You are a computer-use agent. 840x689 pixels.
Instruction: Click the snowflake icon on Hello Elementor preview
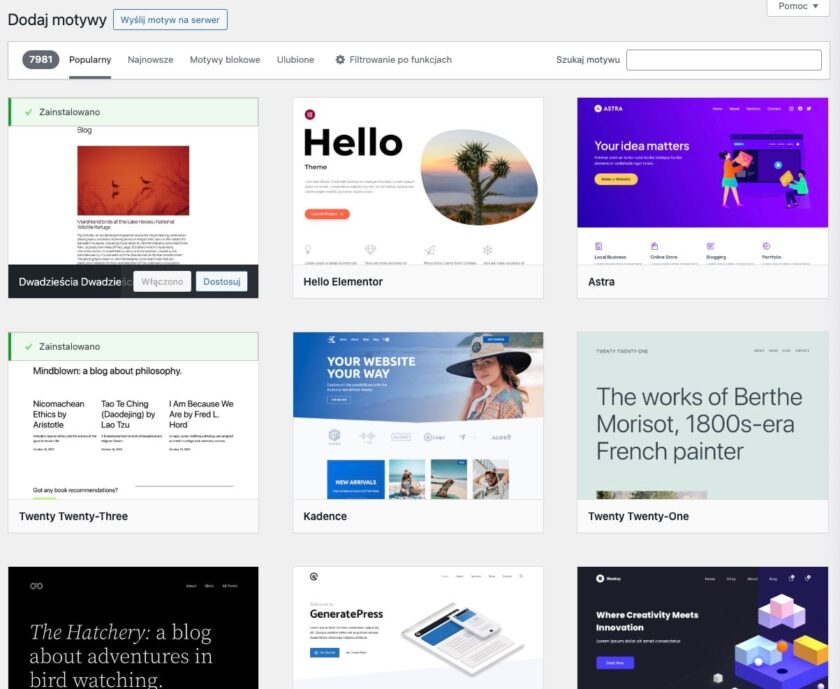coord(488,249)
